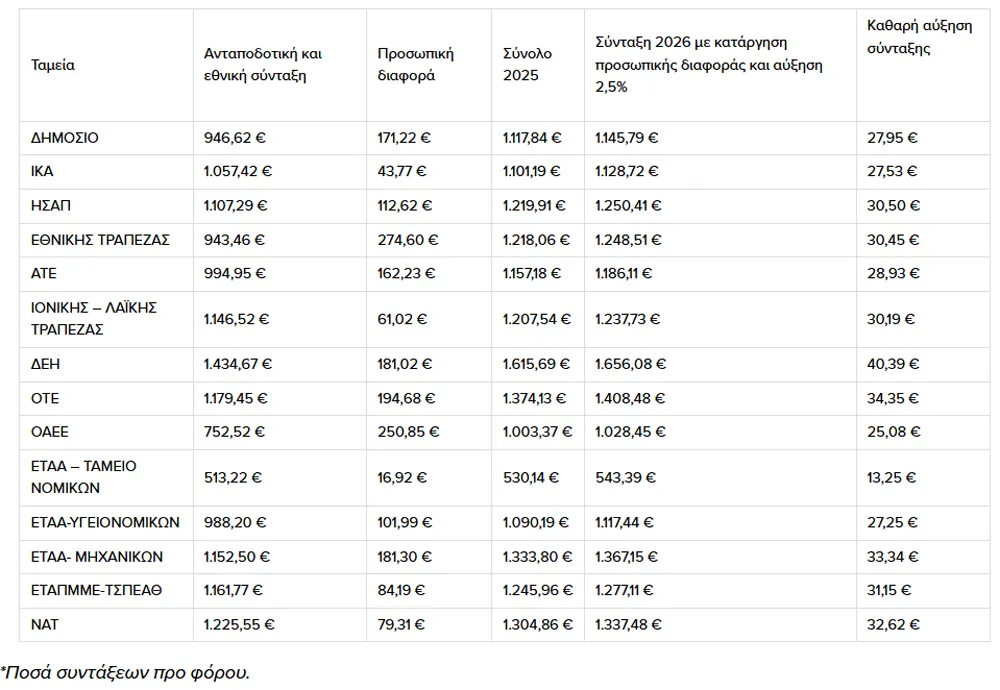Click the ΝΑΤ fund cell
This screenshot has width=1000, height=690.
[x=45, y=624]
